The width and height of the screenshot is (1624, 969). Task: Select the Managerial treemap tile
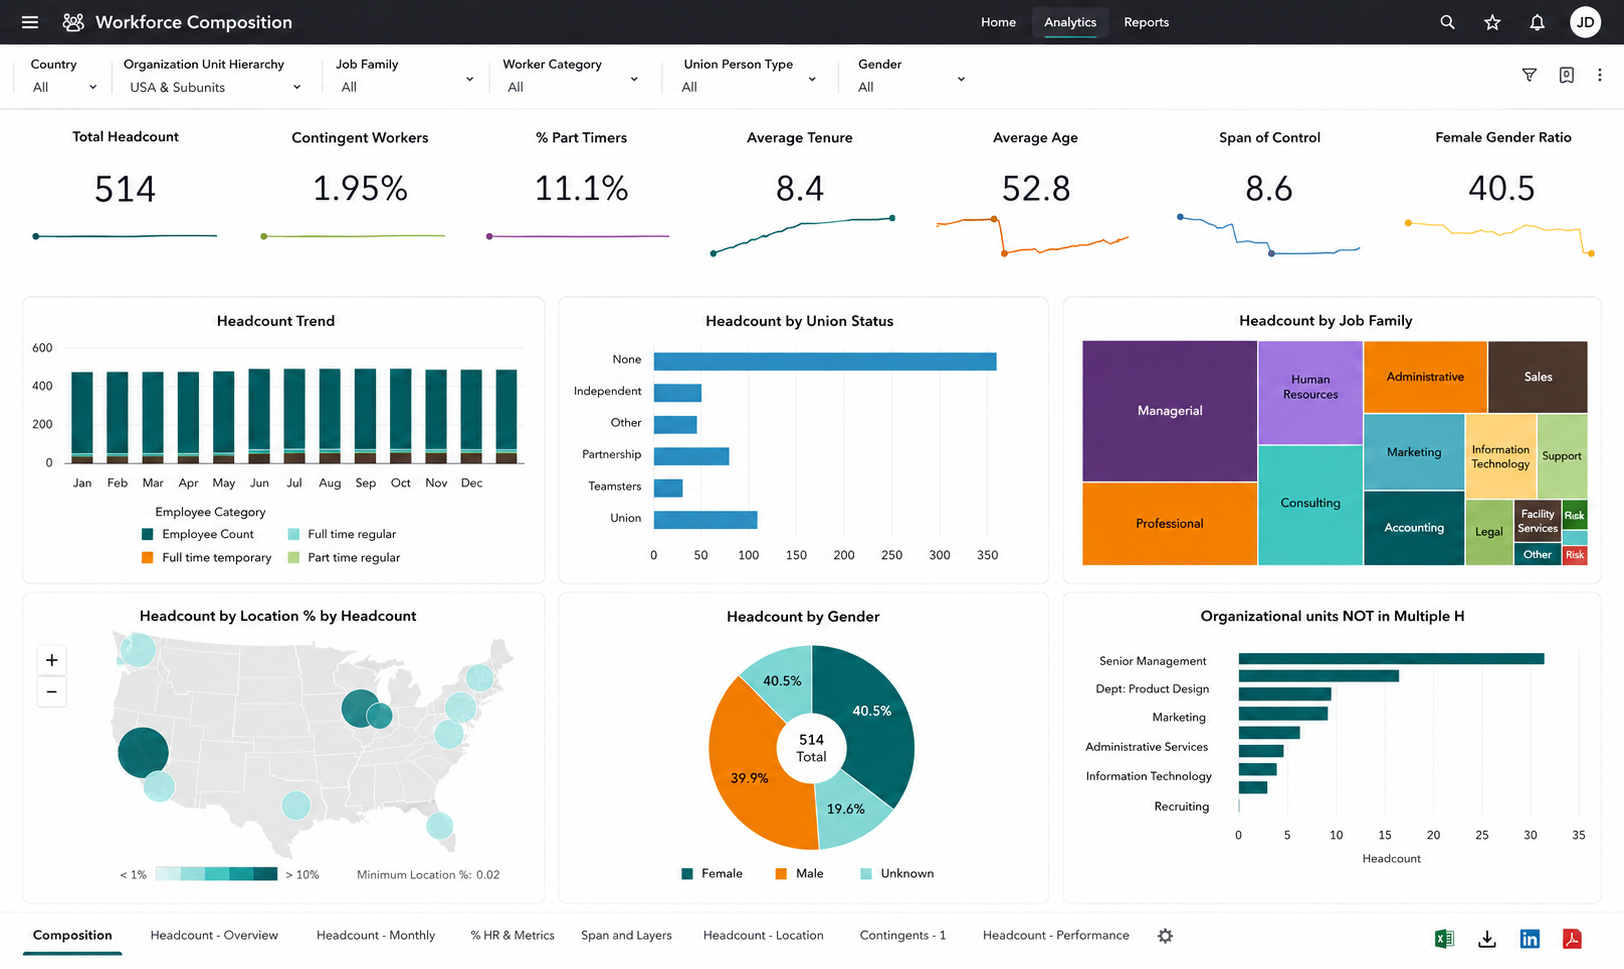[x=1169, y=411]
